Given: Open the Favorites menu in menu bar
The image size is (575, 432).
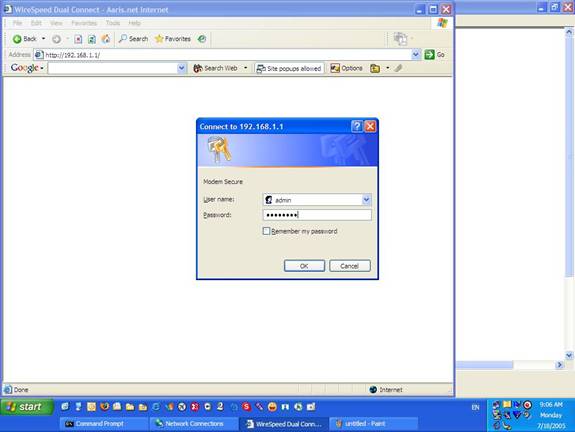Looking at the screenshot, I should (x=84, y=23).
